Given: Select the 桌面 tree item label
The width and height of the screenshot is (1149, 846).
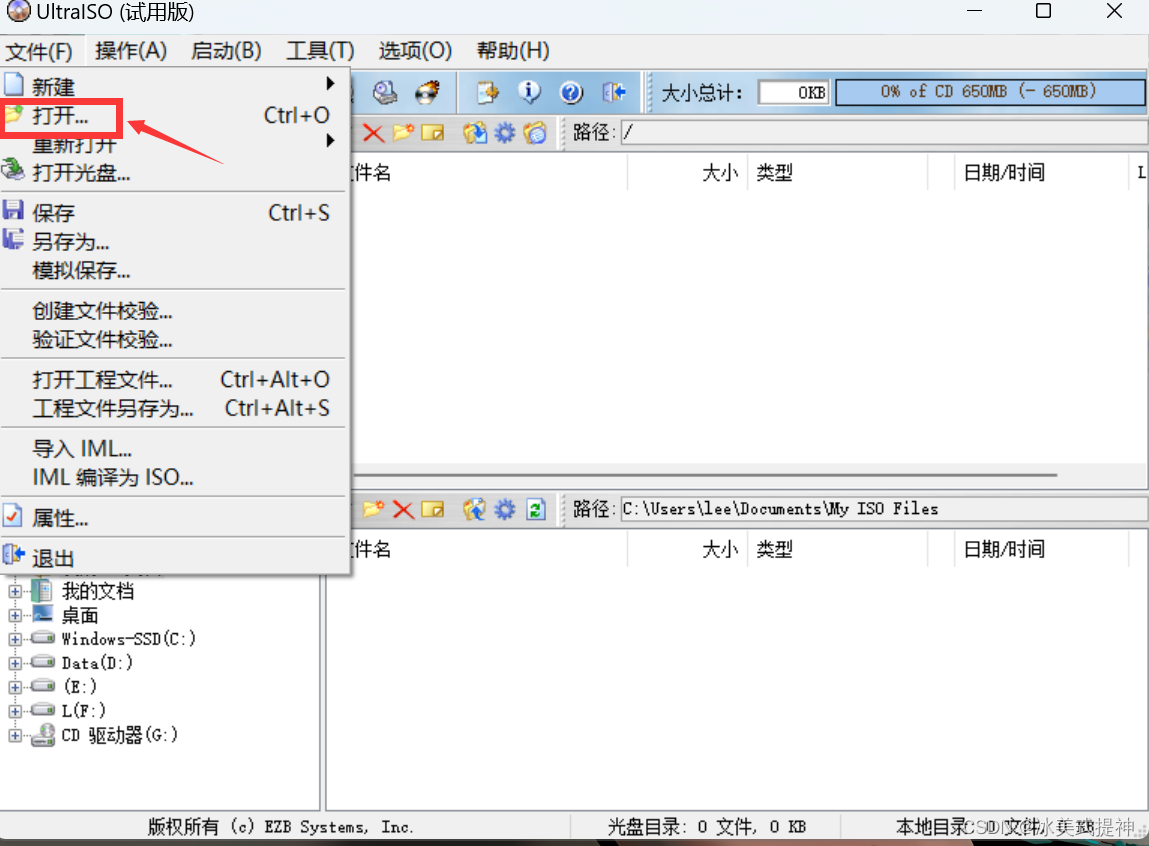Looking at the screenshot, I should (80, 615).
